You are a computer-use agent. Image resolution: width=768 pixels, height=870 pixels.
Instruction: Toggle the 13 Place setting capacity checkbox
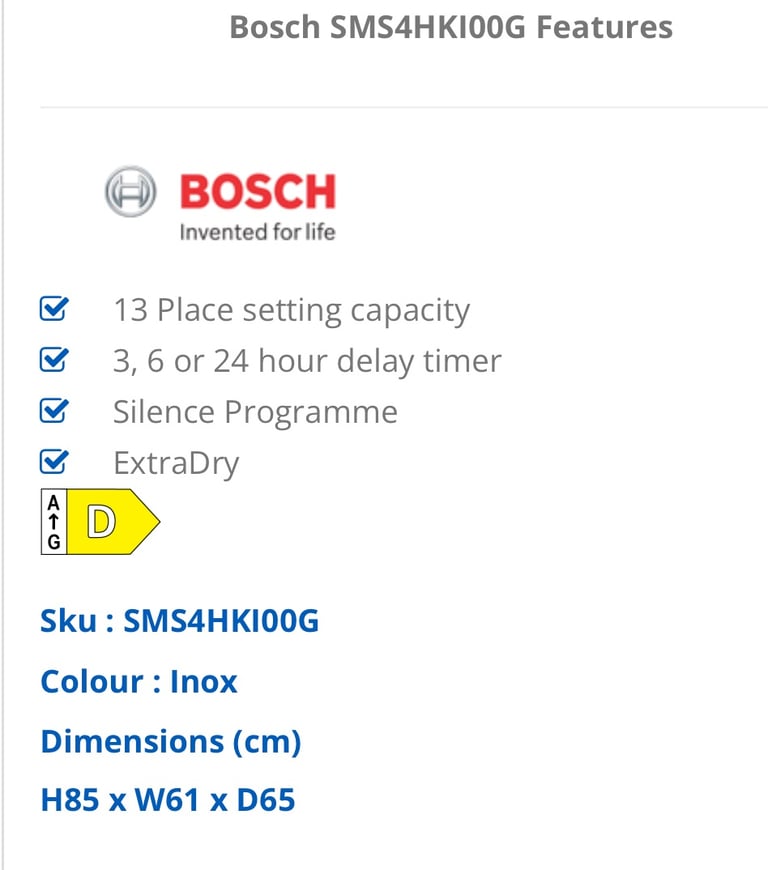tap(53, 310)
